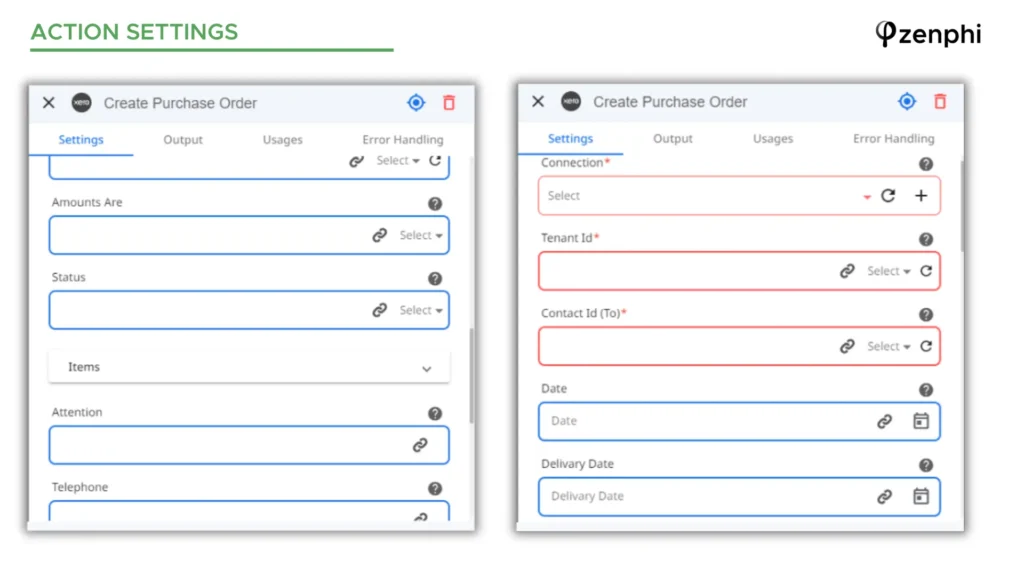Refresh the Tenant Id list
Image resolution: width=1024 pixels, height=576 pixels.
coord(926,271)
